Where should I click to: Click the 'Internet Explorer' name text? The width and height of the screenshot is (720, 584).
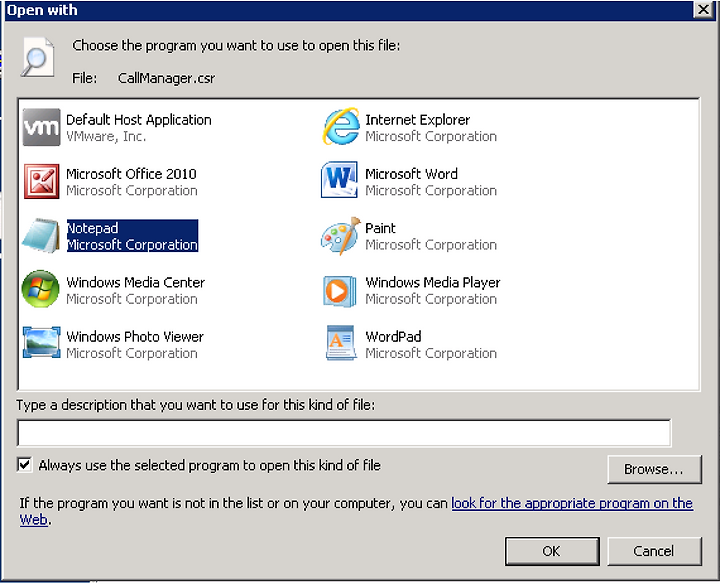(417, 120)
